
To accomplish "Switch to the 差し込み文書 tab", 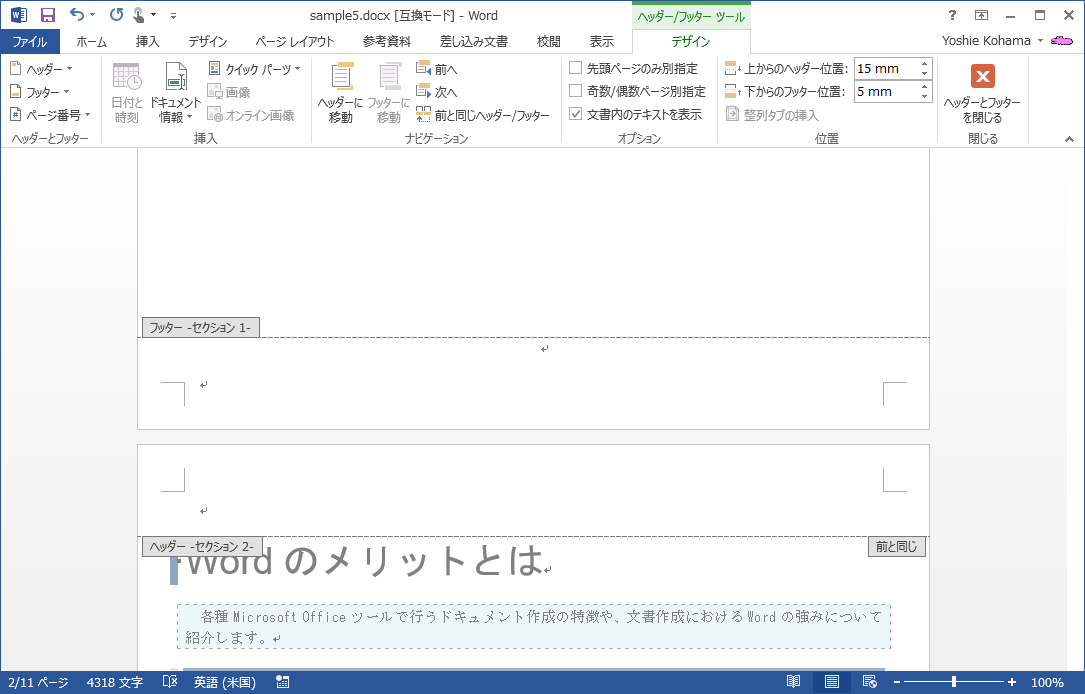I will coord(473,42).
